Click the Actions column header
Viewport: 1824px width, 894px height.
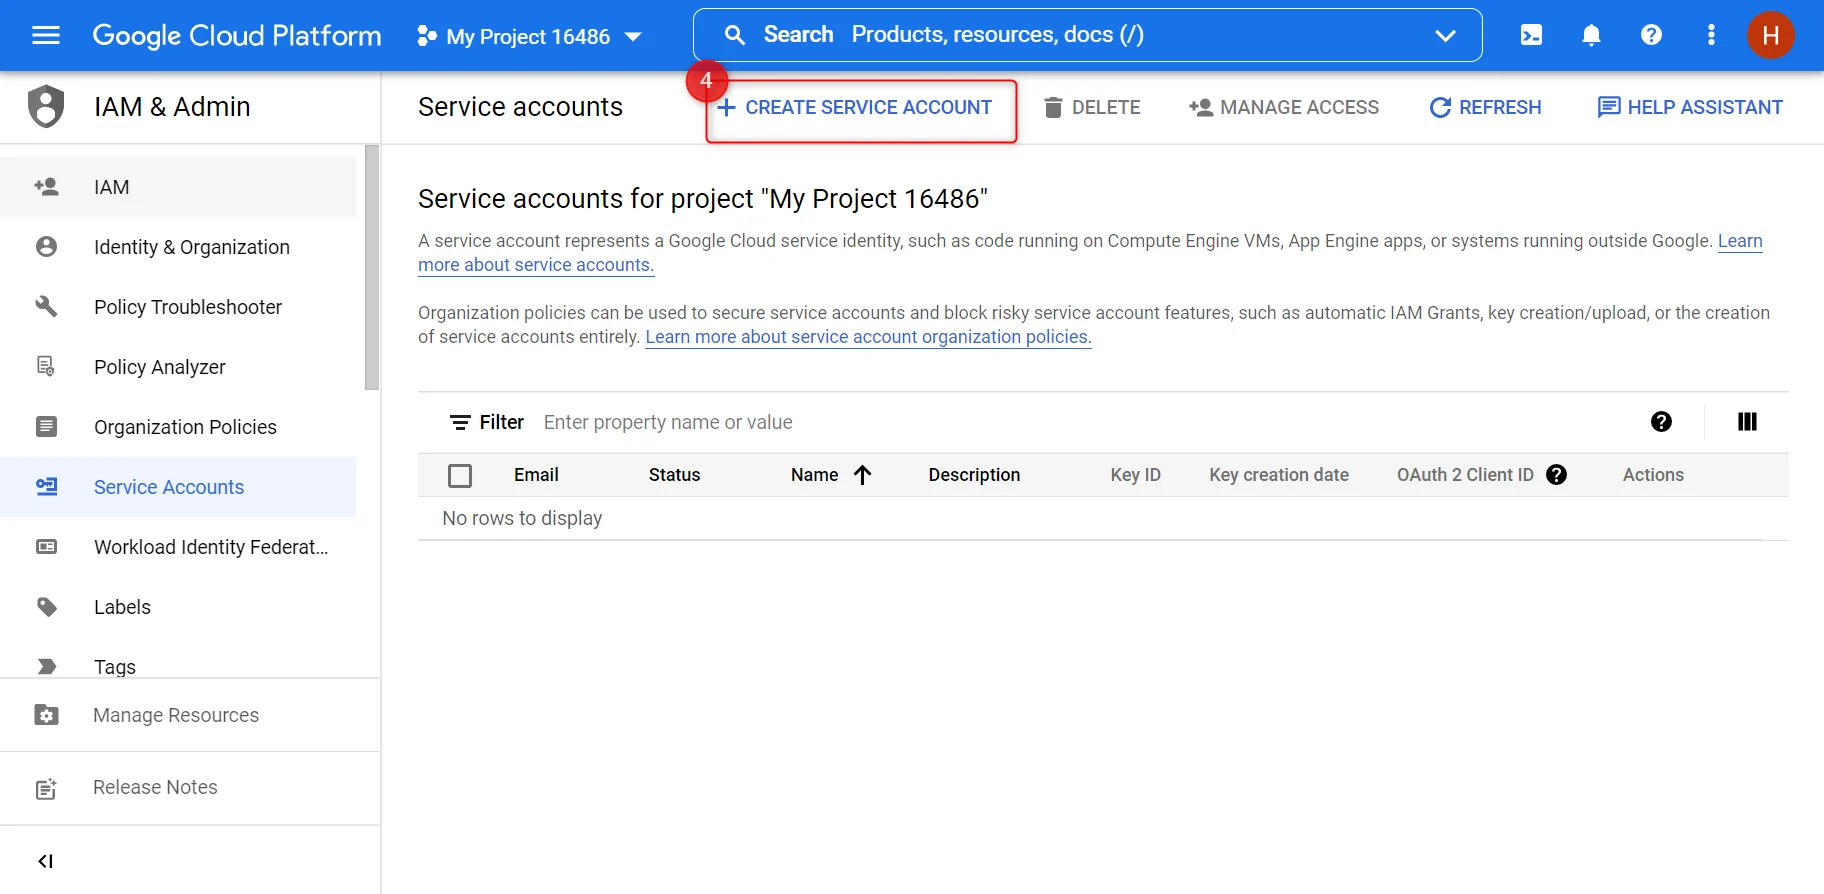pyautogui.click(x=1653, y=475)
